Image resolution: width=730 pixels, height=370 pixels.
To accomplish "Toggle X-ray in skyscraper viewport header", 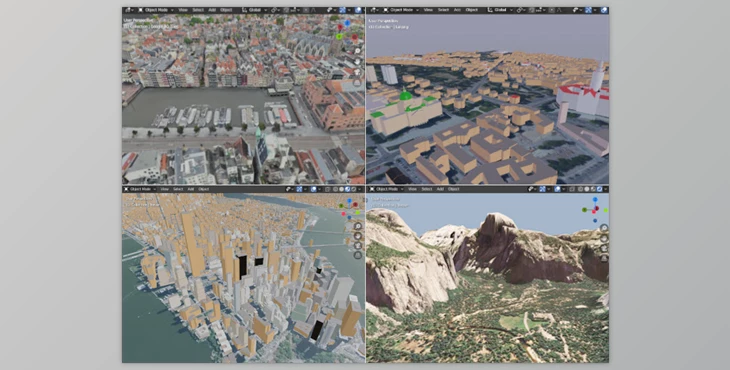I will tap(328, 189).
